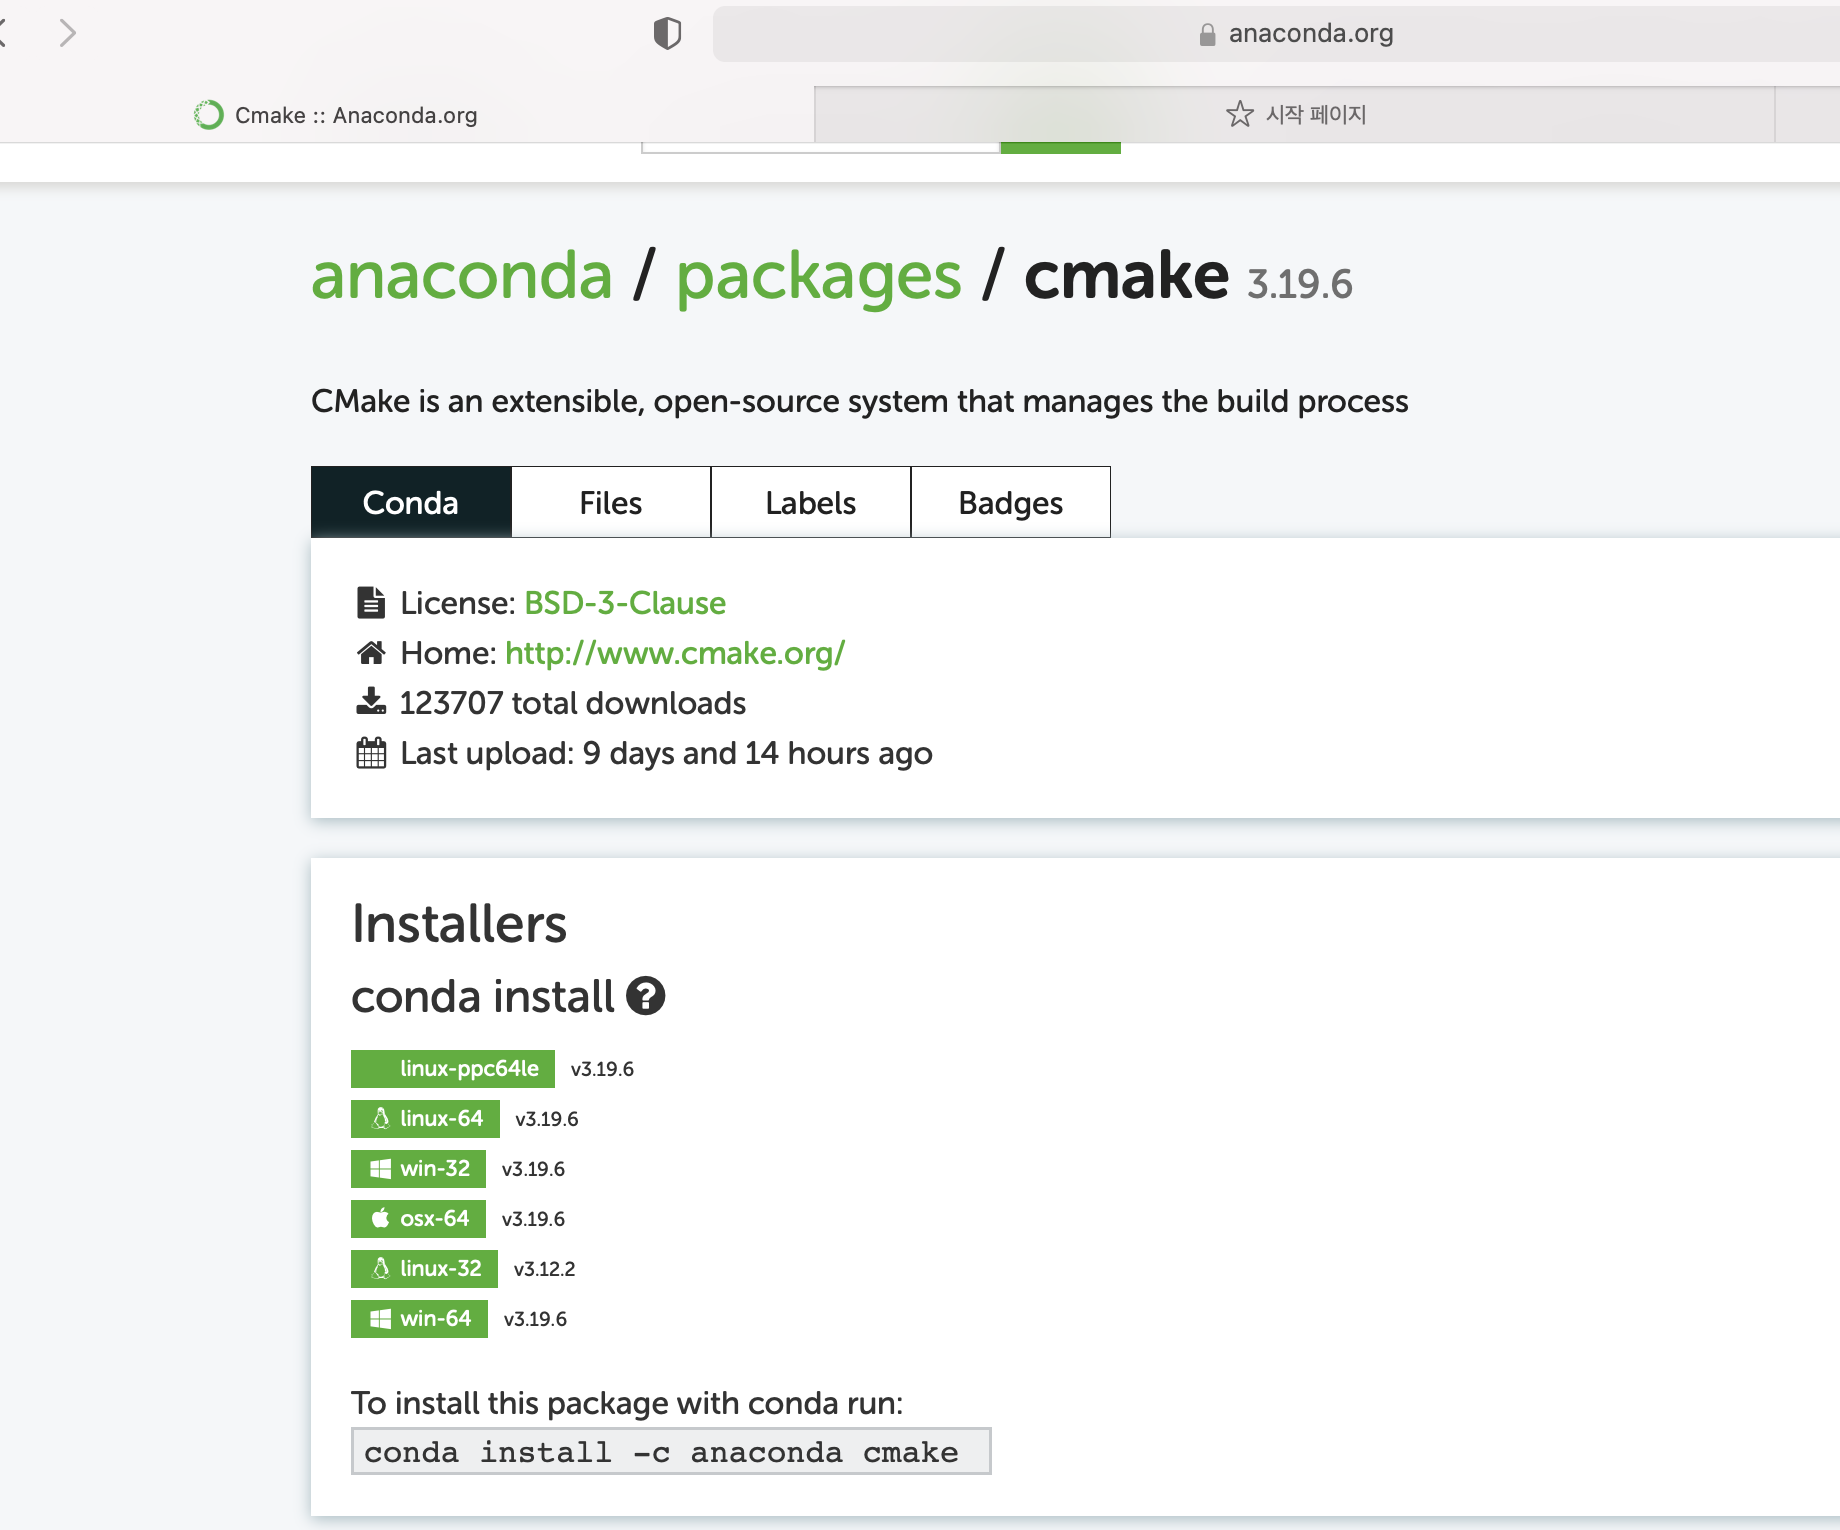Click the Safari forward navigation arrow

point(67,33)
